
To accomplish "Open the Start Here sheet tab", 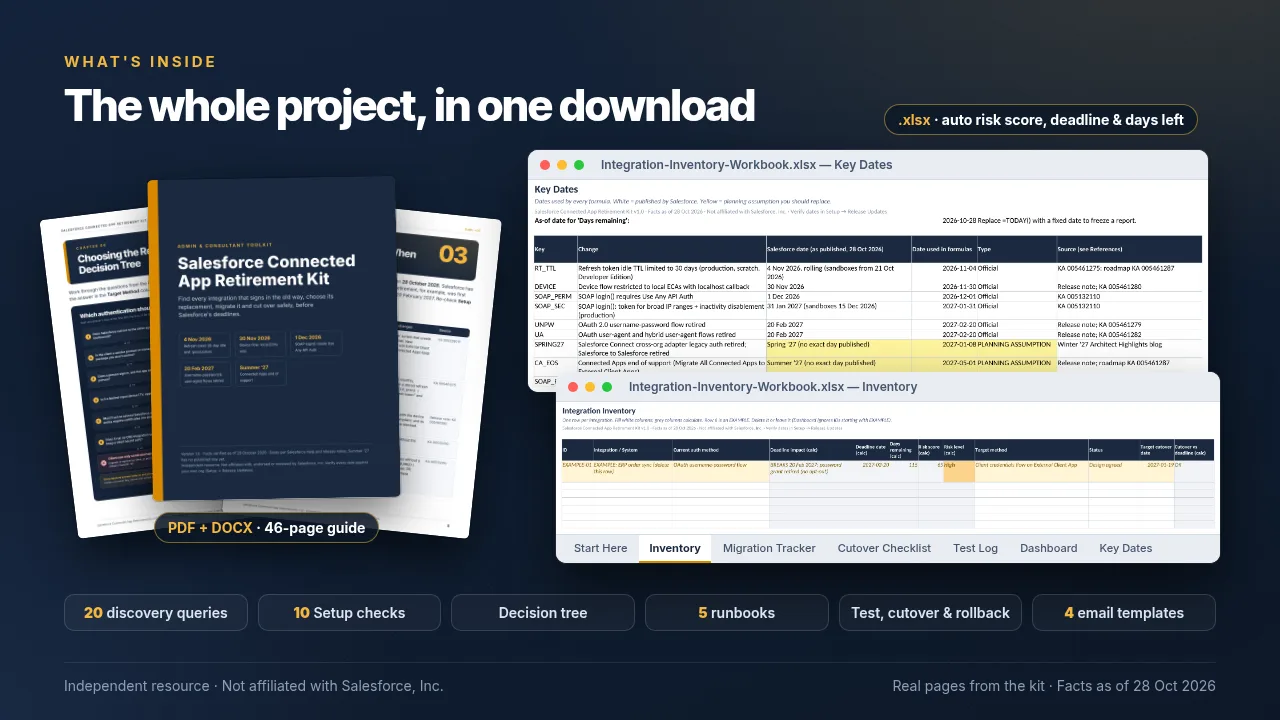I will coord(601,548).
